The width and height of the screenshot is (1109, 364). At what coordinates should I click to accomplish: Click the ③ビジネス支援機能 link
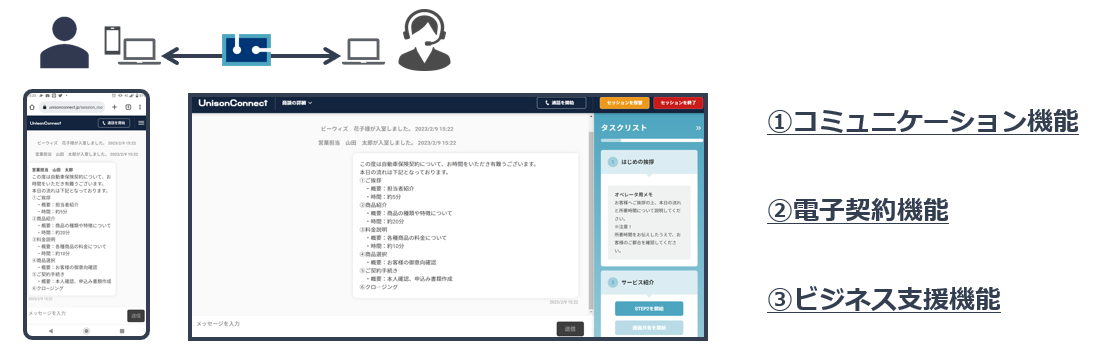tap(884, 300)
